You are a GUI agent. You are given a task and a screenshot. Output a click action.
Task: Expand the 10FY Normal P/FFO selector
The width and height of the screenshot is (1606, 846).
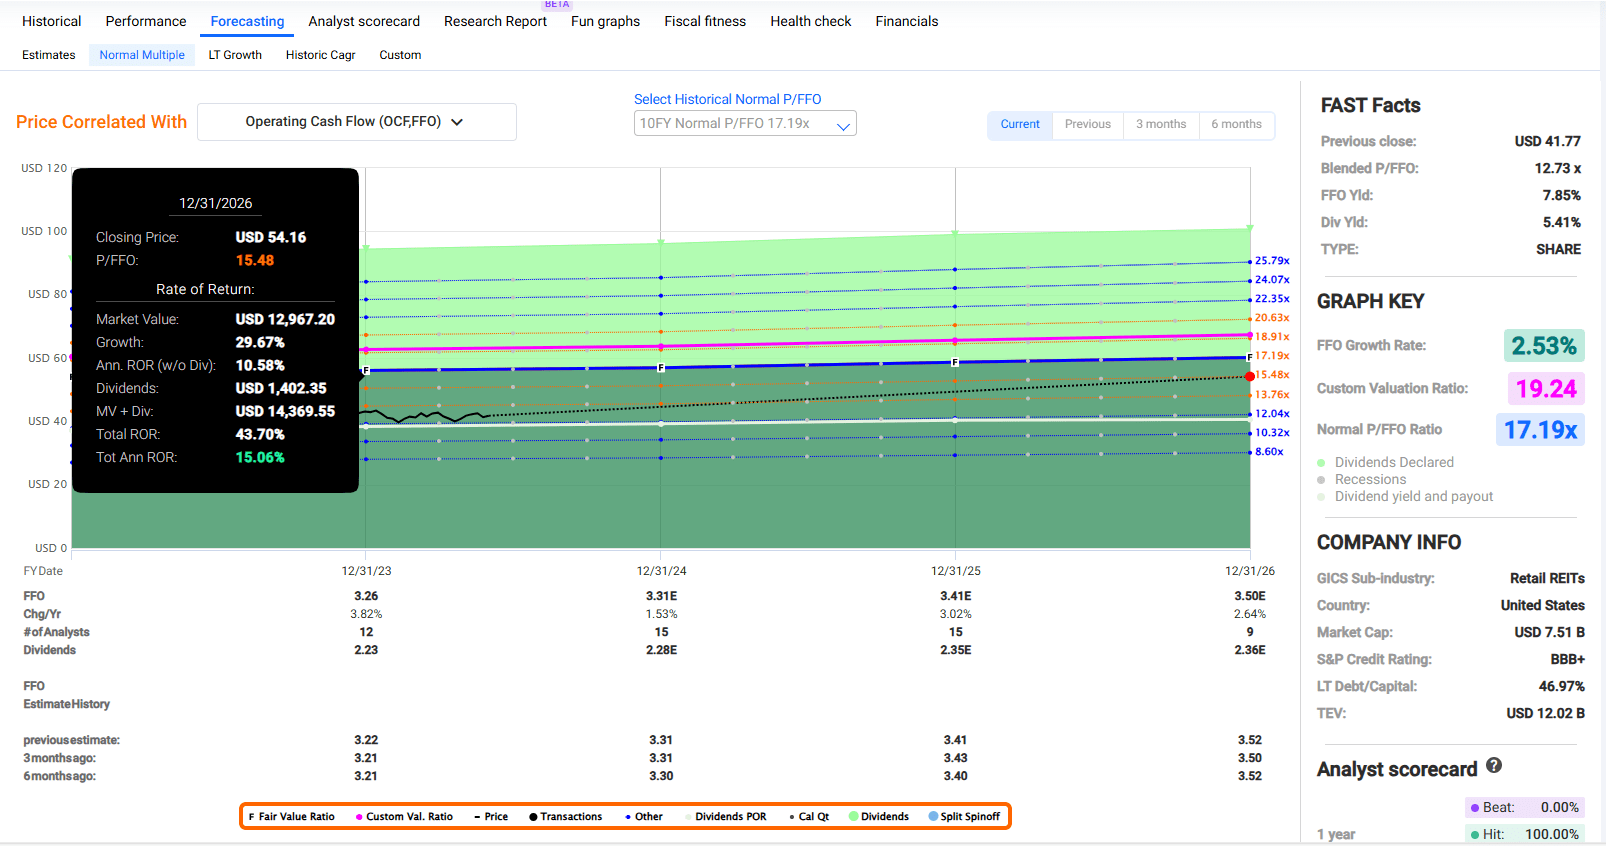(x=745, y=124)
